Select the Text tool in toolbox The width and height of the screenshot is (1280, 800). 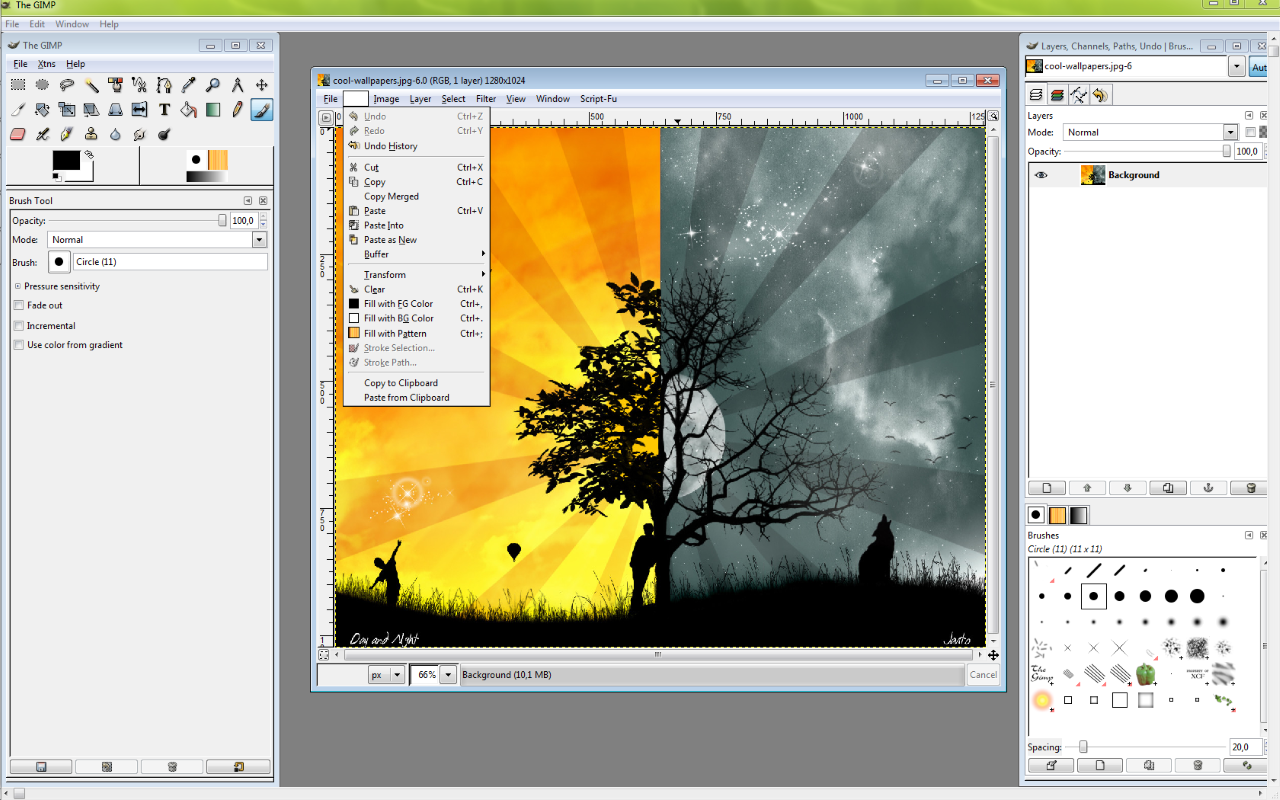(164, 110)
